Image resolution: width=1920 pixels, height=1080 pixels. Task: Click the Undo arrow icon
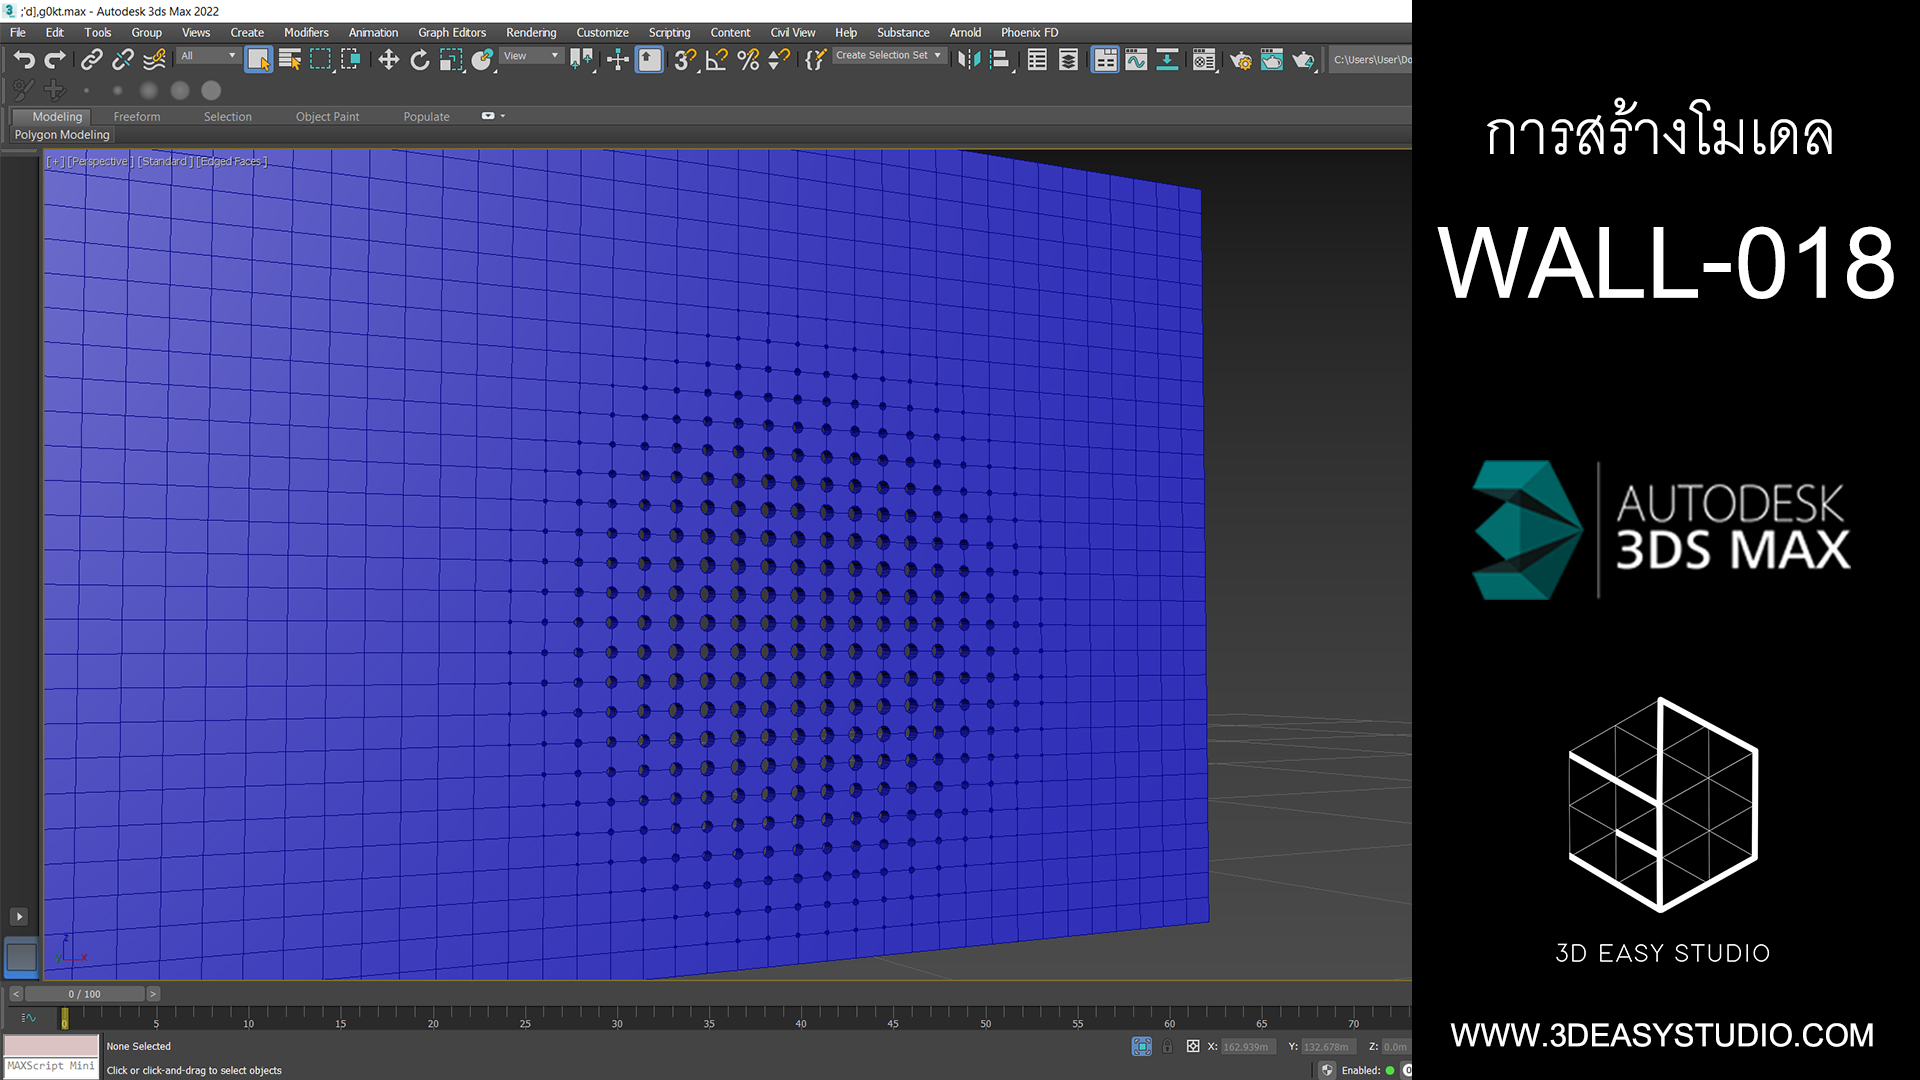click(x=24, y=60)
